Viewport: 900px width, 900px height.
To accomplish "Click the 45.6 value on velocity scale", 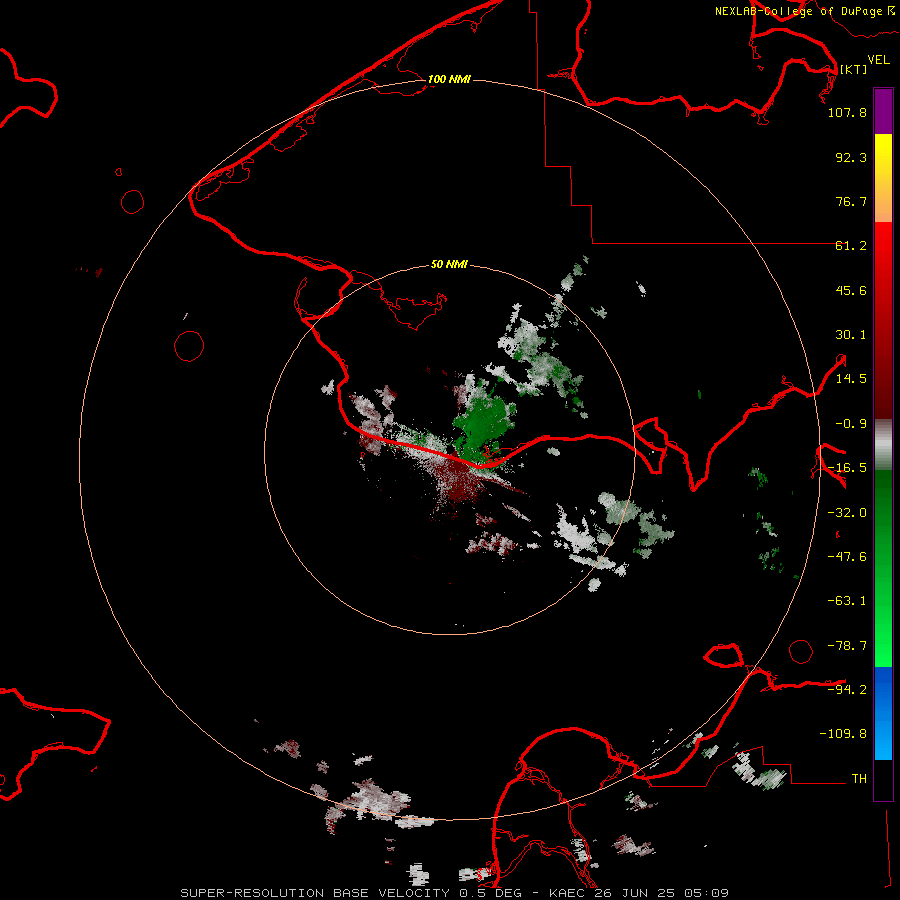I will point(851,290).
